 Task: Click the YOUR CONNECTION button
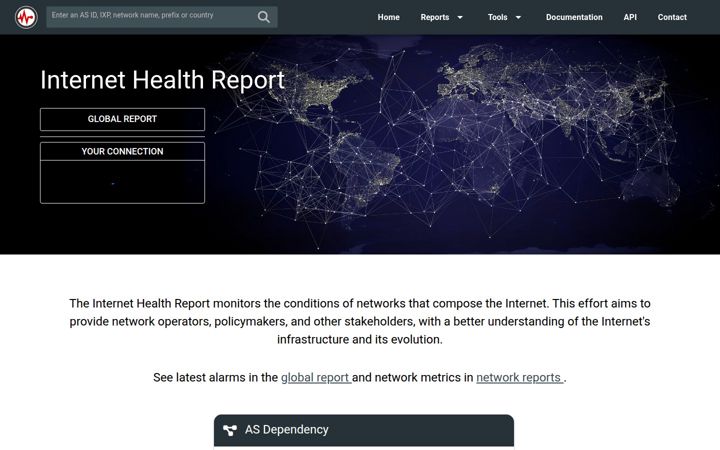122,152
